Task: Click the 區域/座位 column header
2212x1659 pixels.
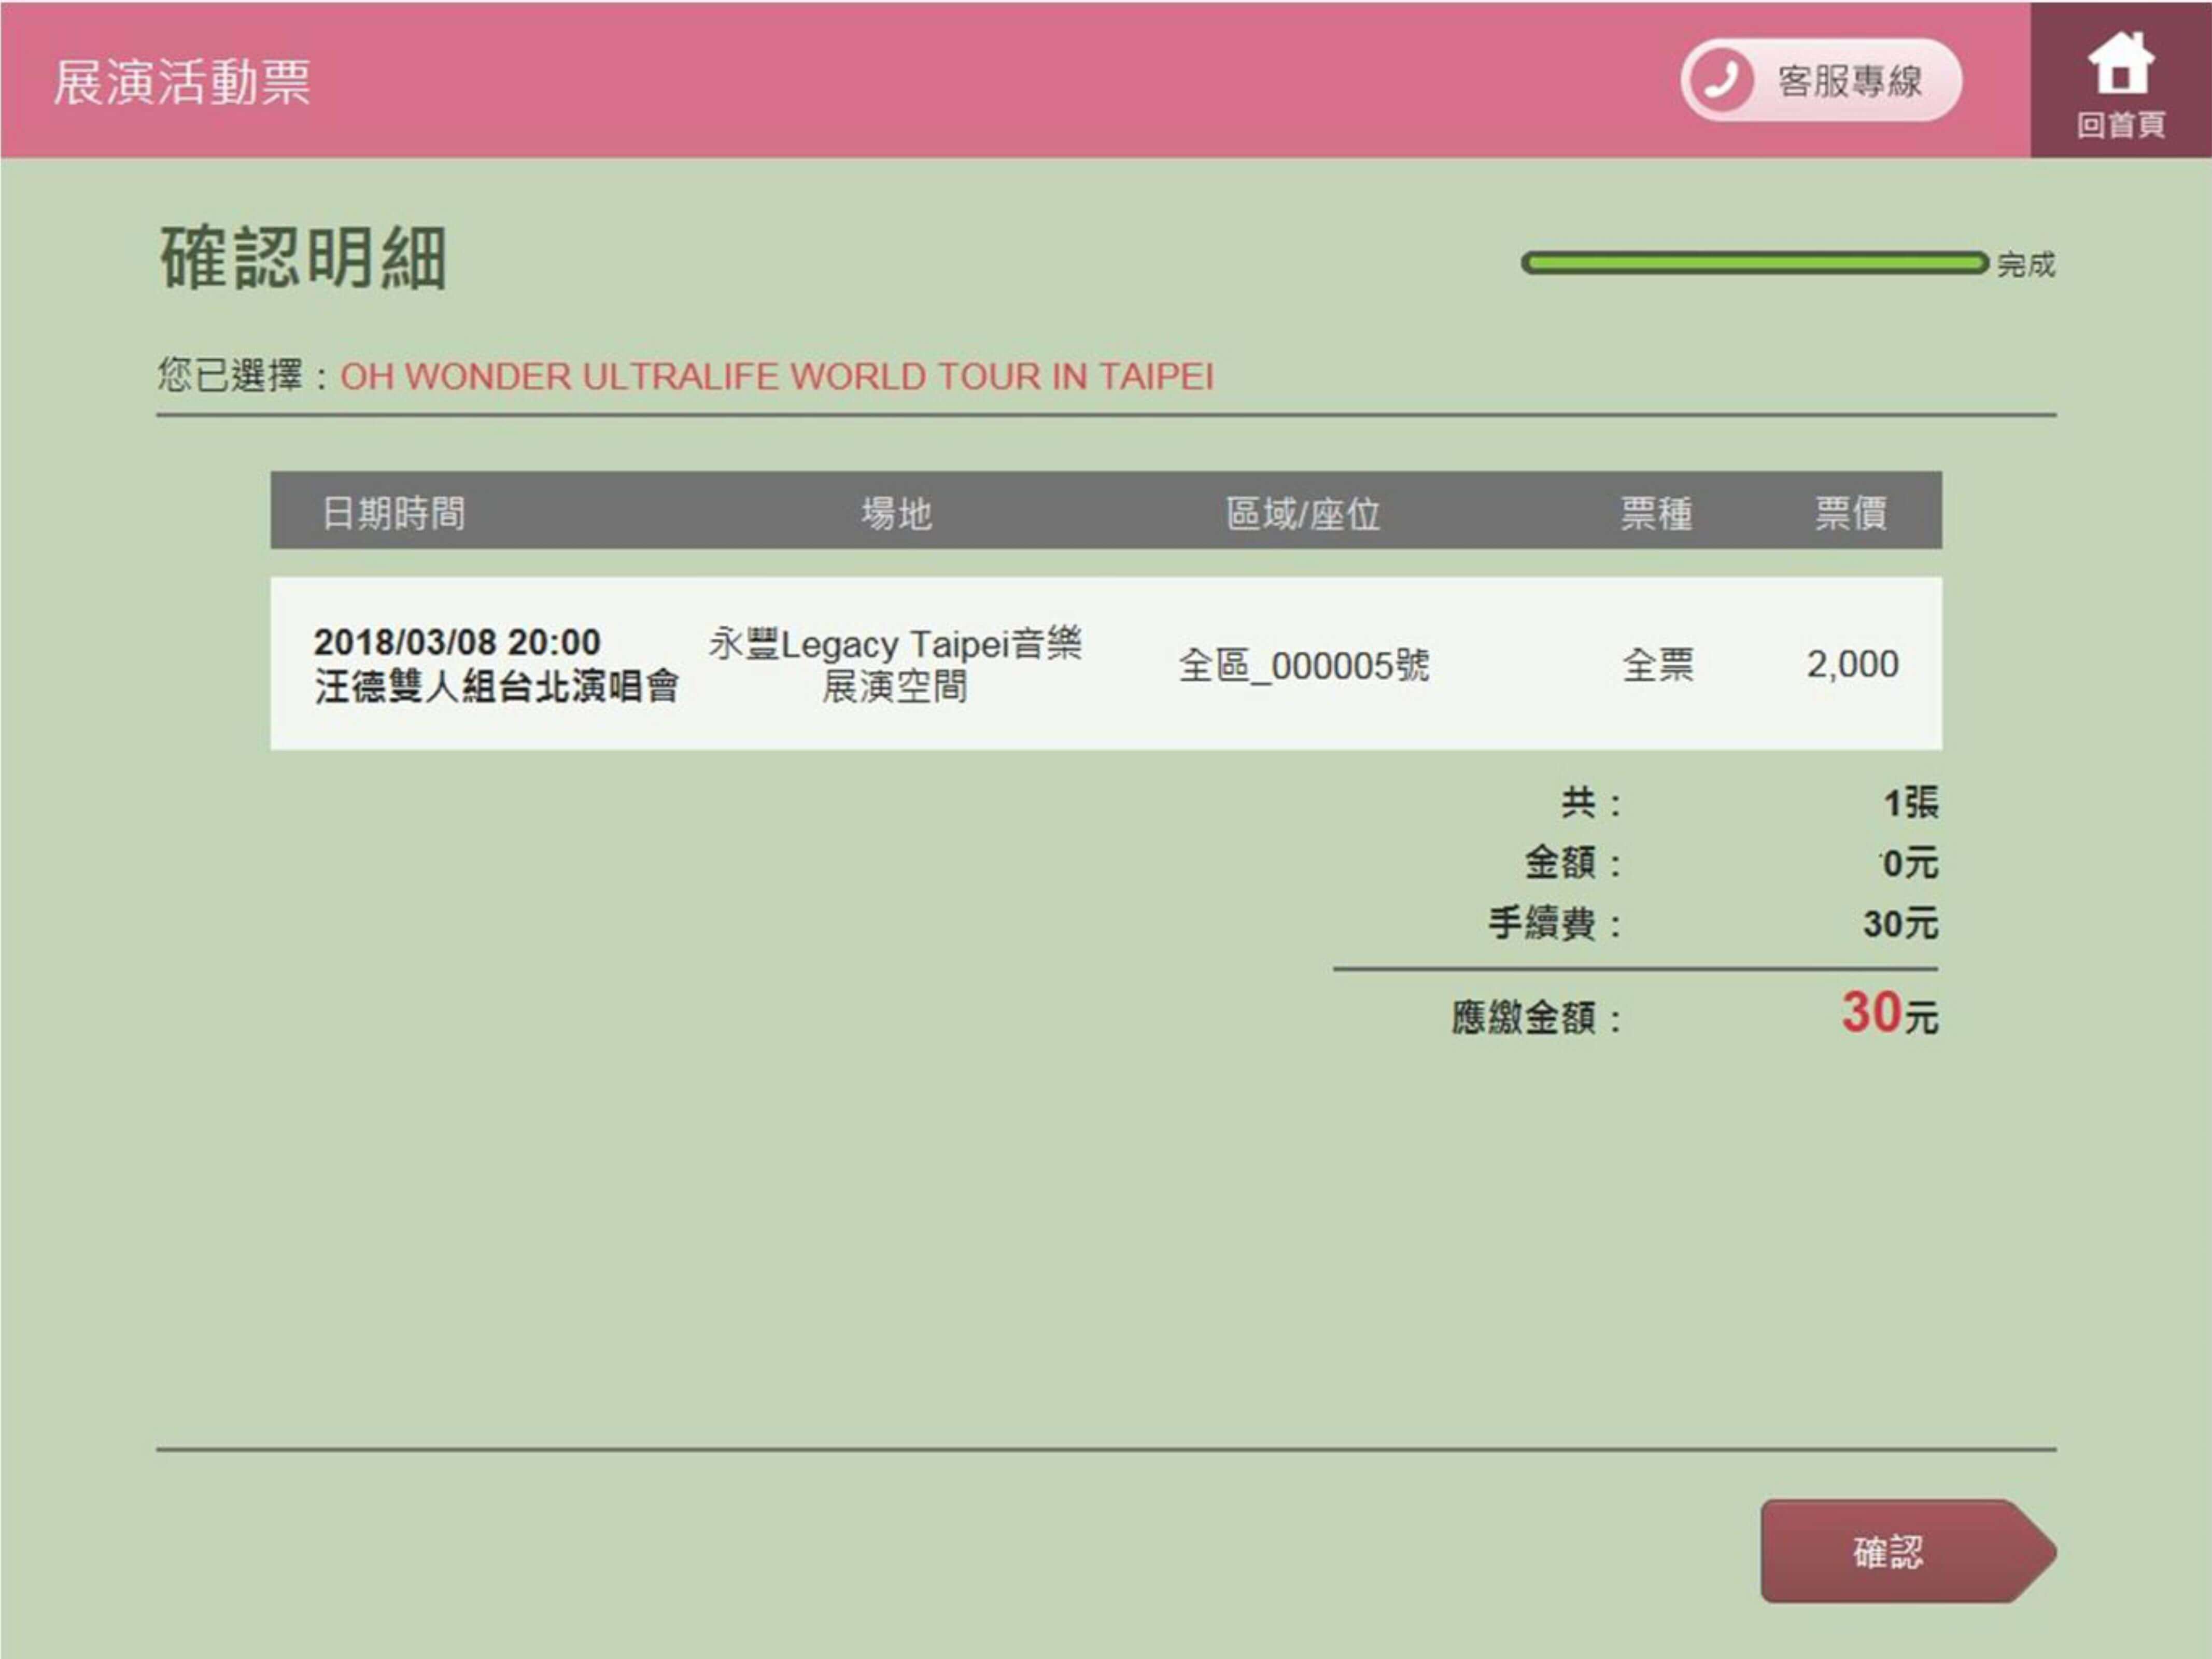Action: [1303, 514]
